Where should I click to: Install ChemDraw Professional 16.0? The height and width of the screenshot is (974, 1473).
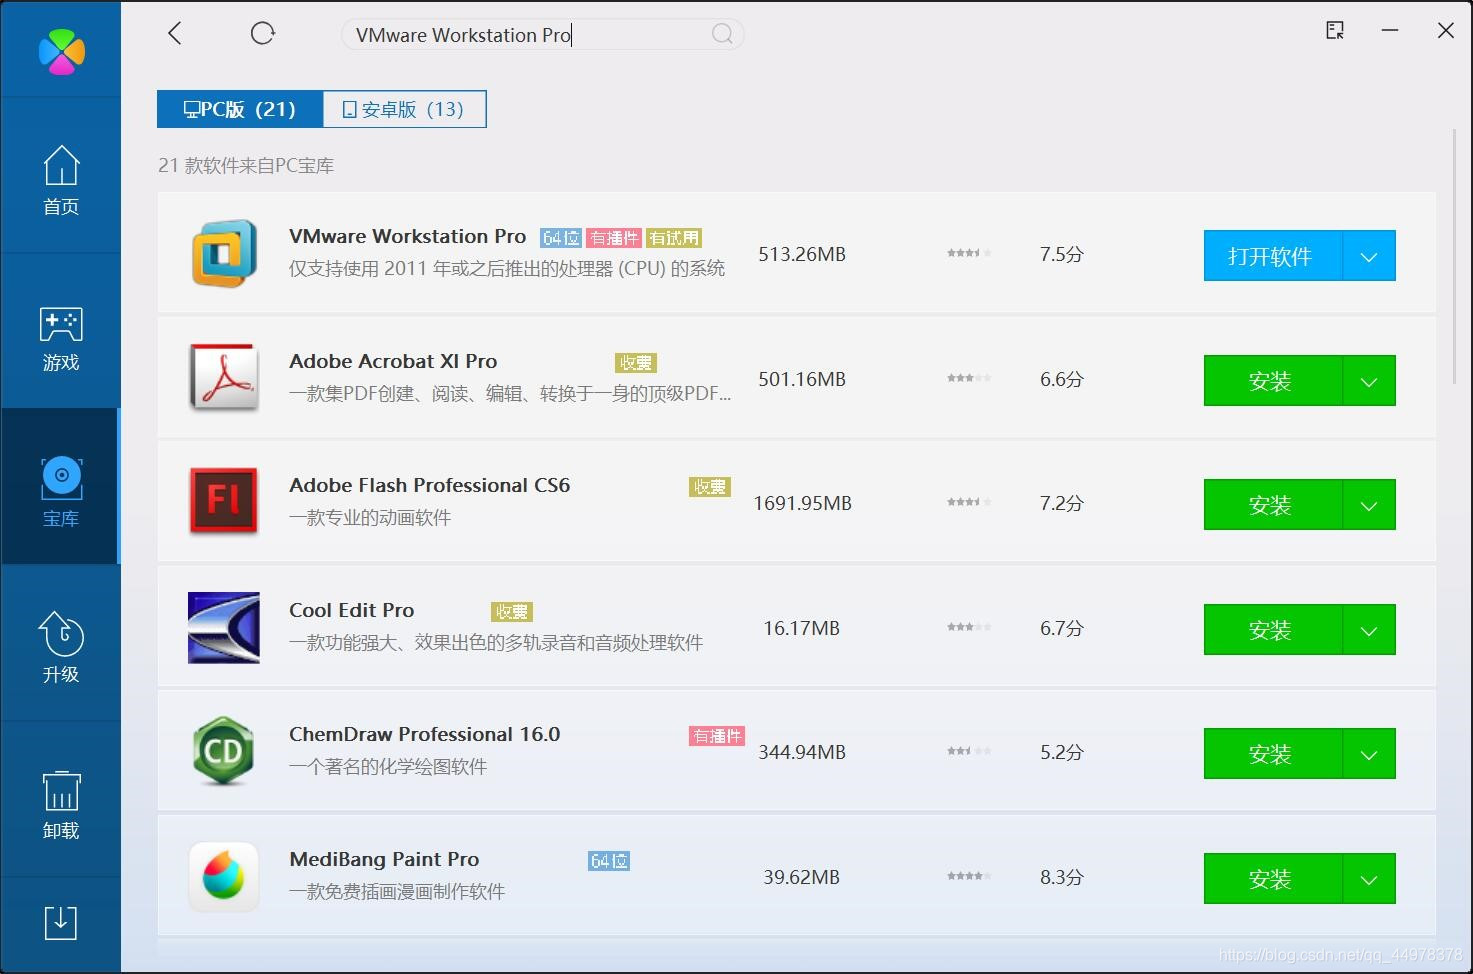(x=1272, y=754)
